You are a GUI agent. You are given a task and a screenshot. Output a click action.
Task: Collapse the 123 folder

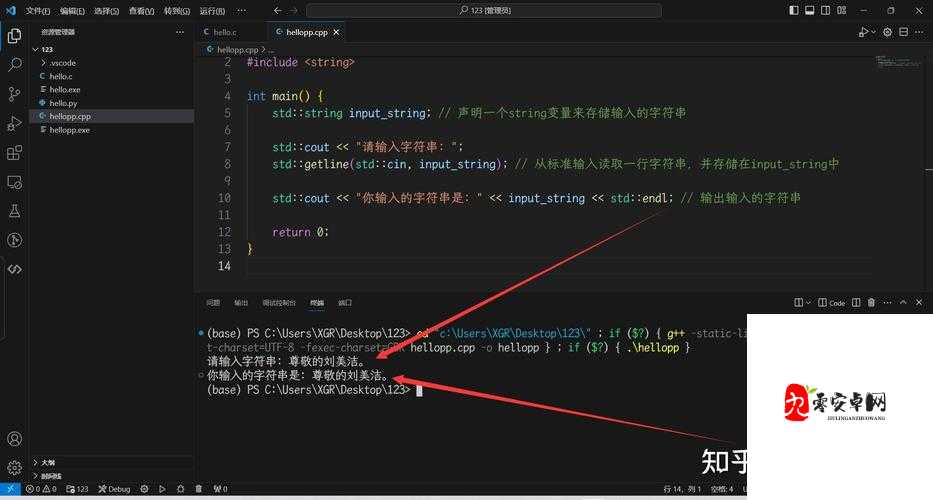112,49
